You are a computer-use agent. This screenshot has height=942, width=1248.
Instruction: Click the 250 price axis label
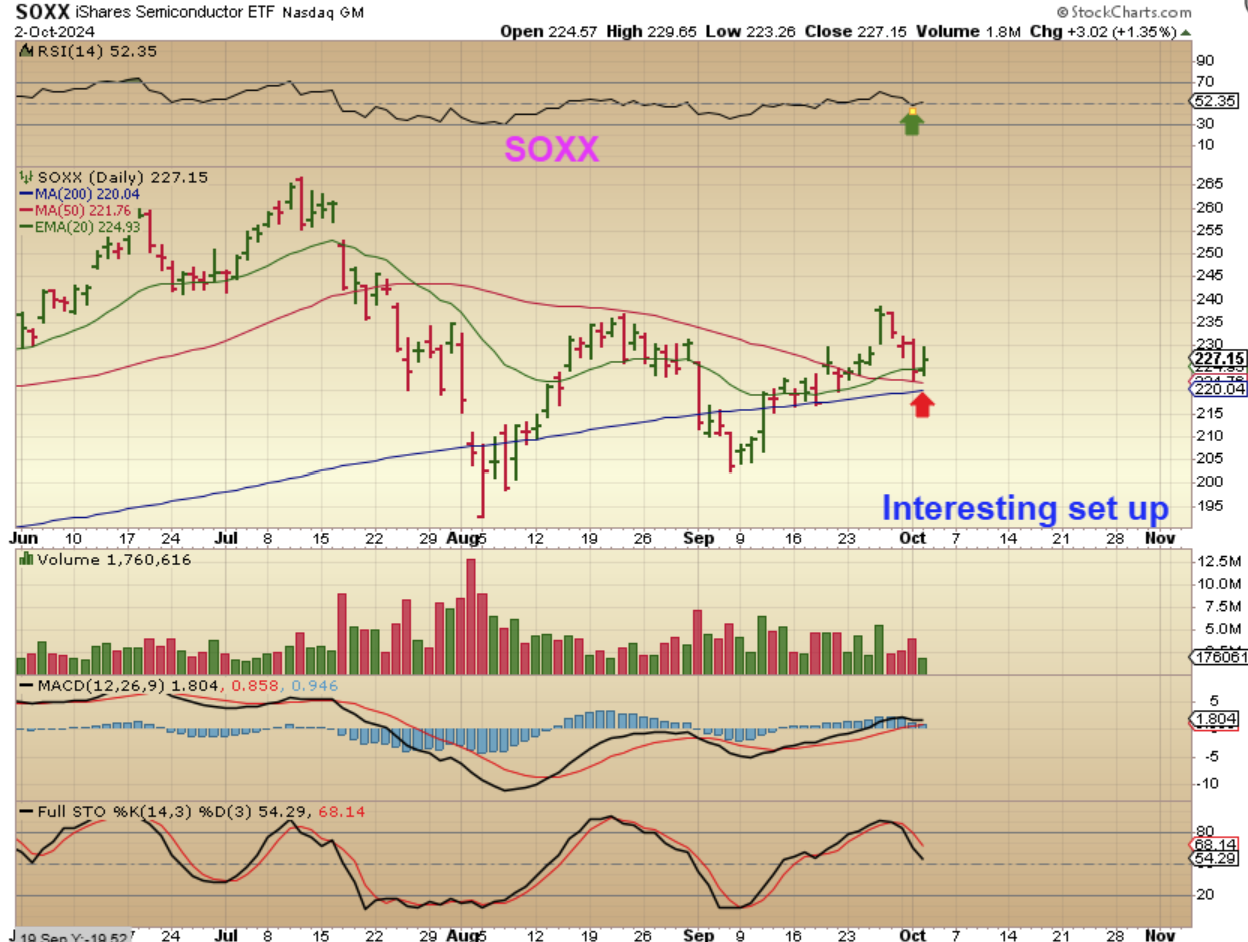point(1208,253)
